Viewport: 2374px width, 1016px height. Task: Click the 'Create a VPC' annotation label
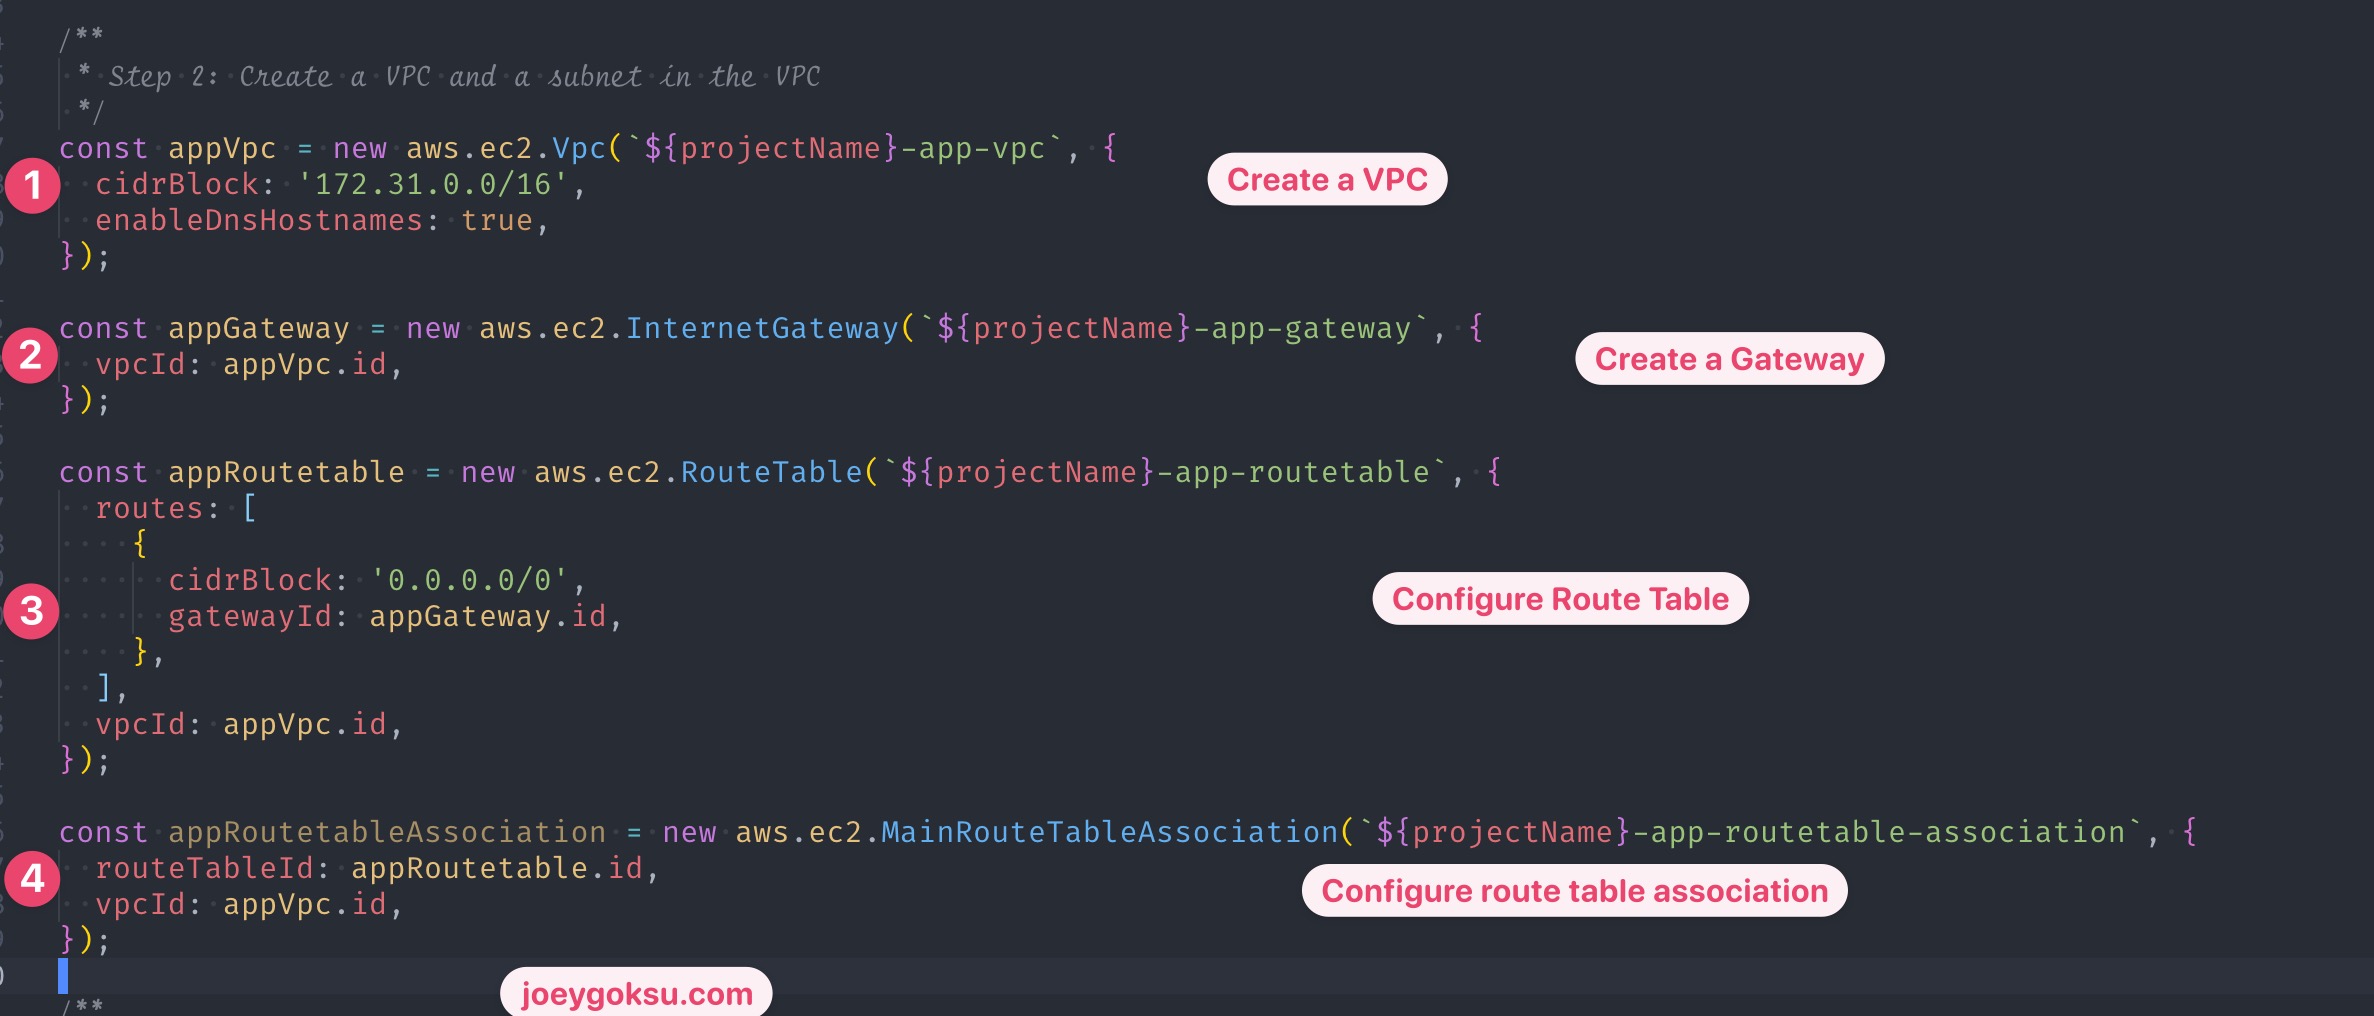click(x=1326, y=180)
